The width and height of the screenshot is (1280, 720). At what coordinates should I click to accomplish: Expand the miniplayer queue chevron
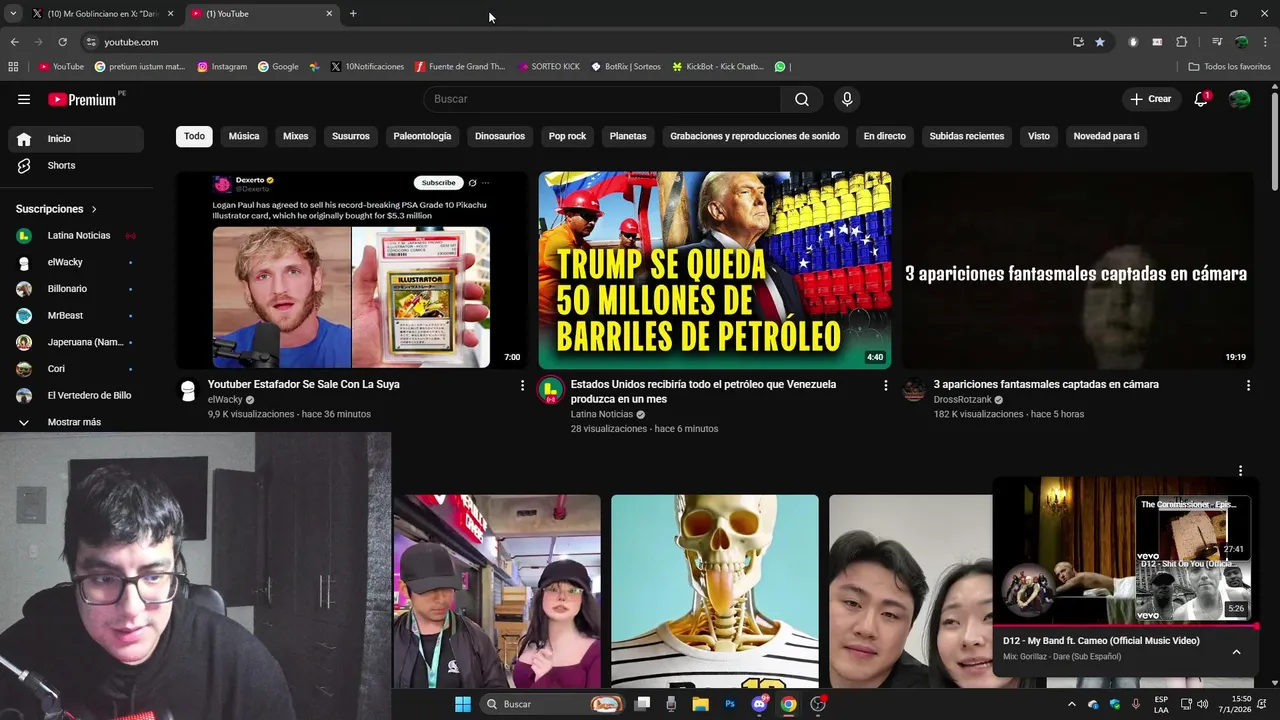coord(1236,652)
